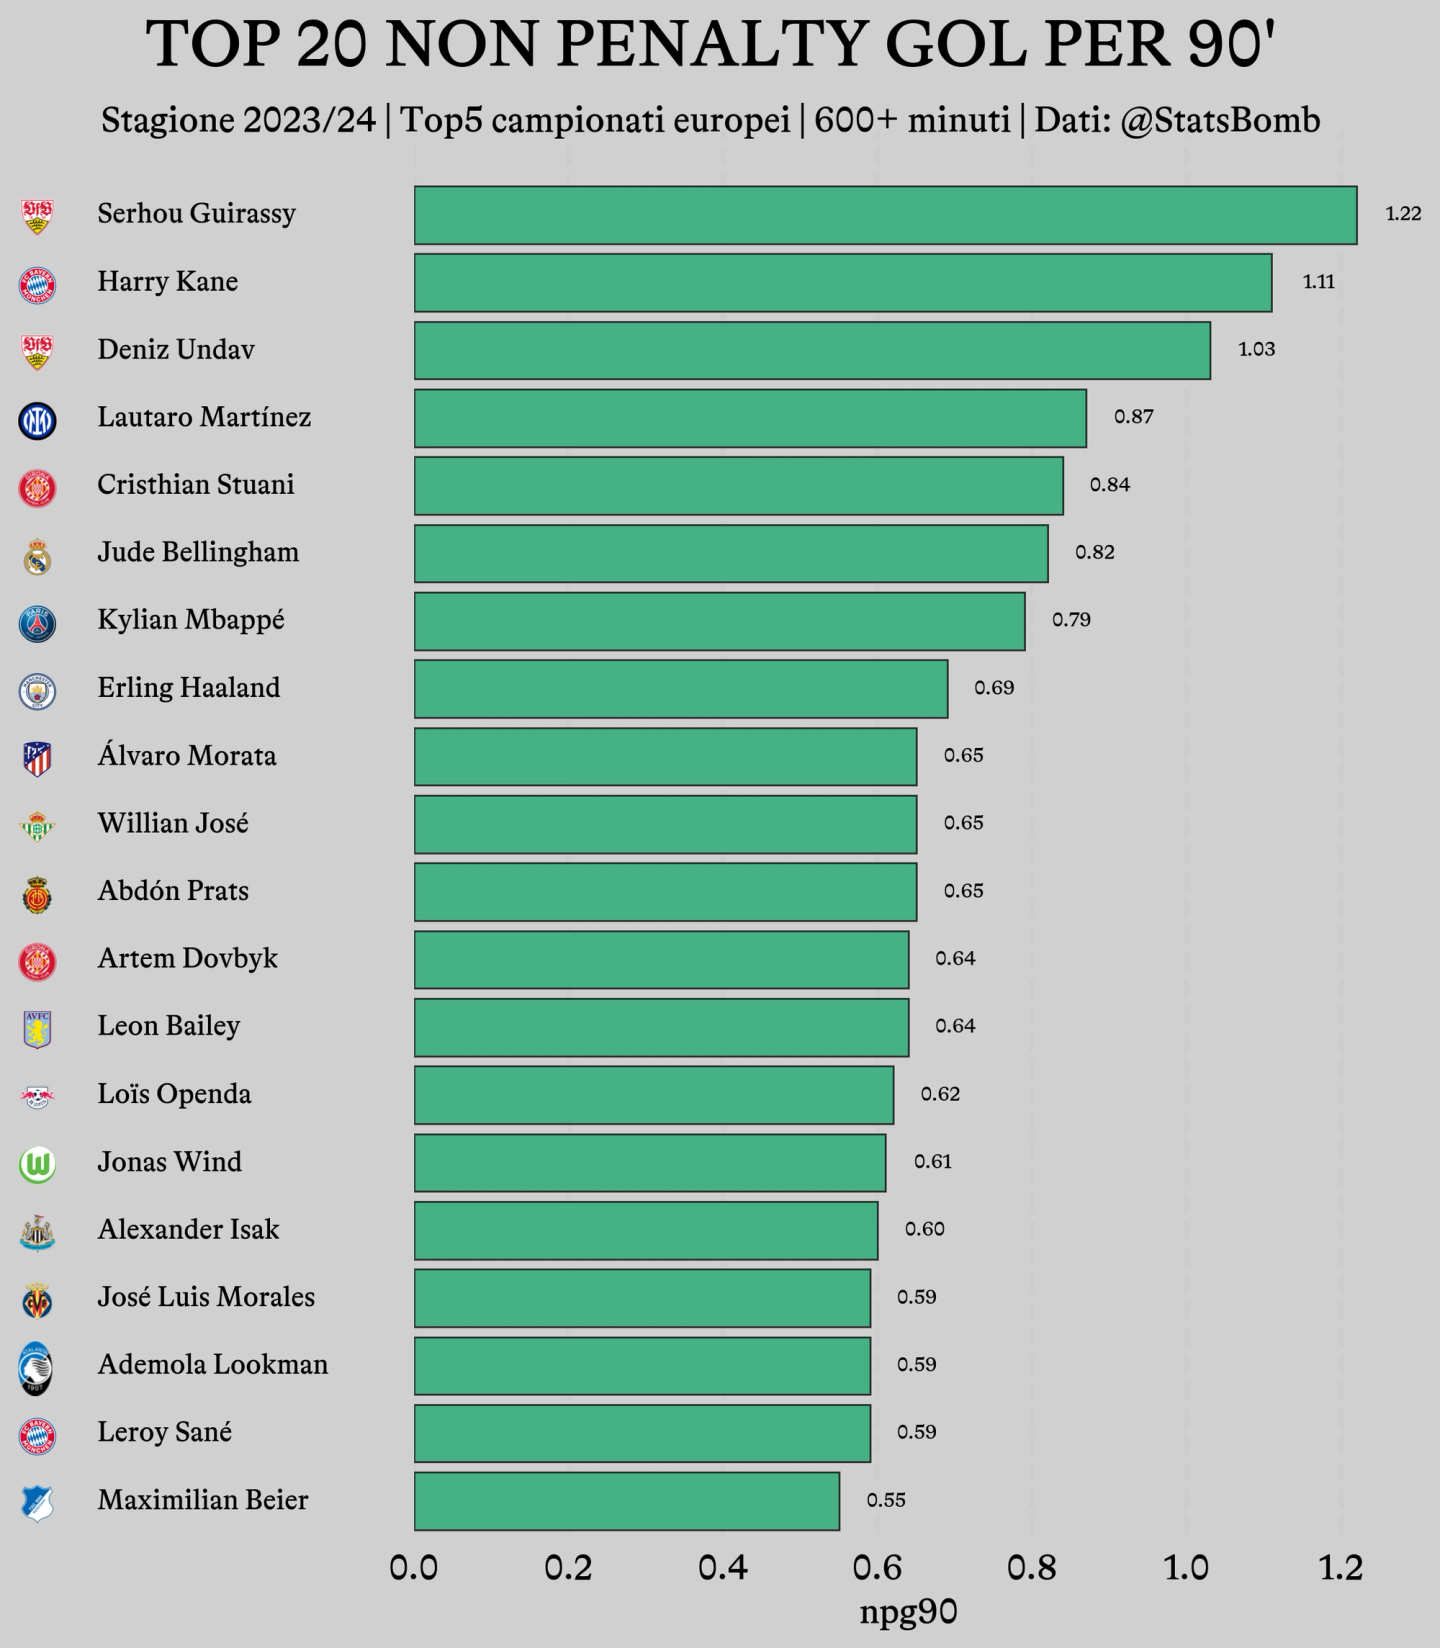Screen dimensions: 1440x1648
Task: Click the Inter Milan crest beside Lautaro Martínez
Action: point(37,421)
